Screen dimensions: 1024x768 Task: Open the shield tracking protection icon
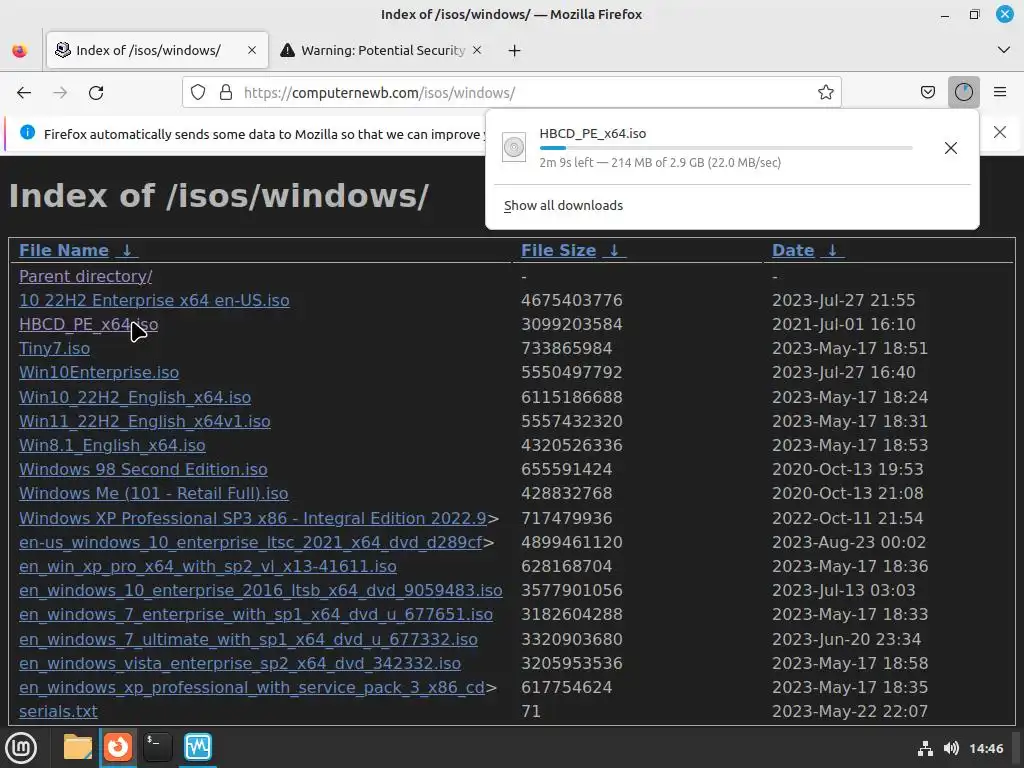(198, 93)
